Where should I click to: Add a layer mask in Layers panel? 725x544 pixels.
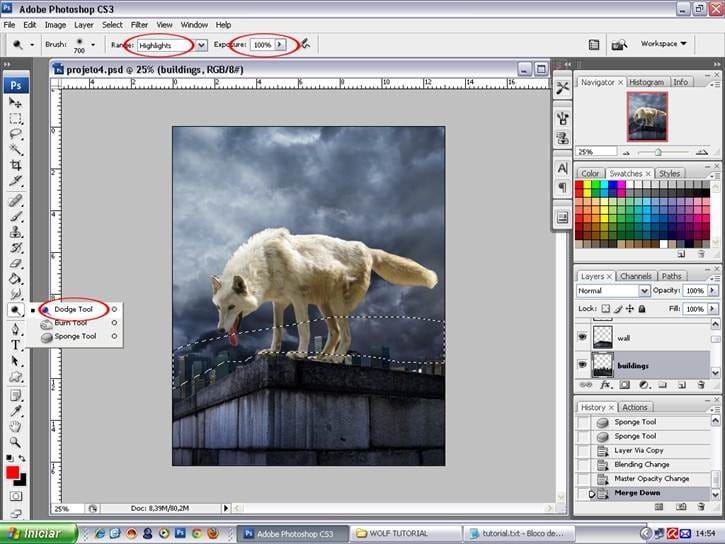[624, 385]
